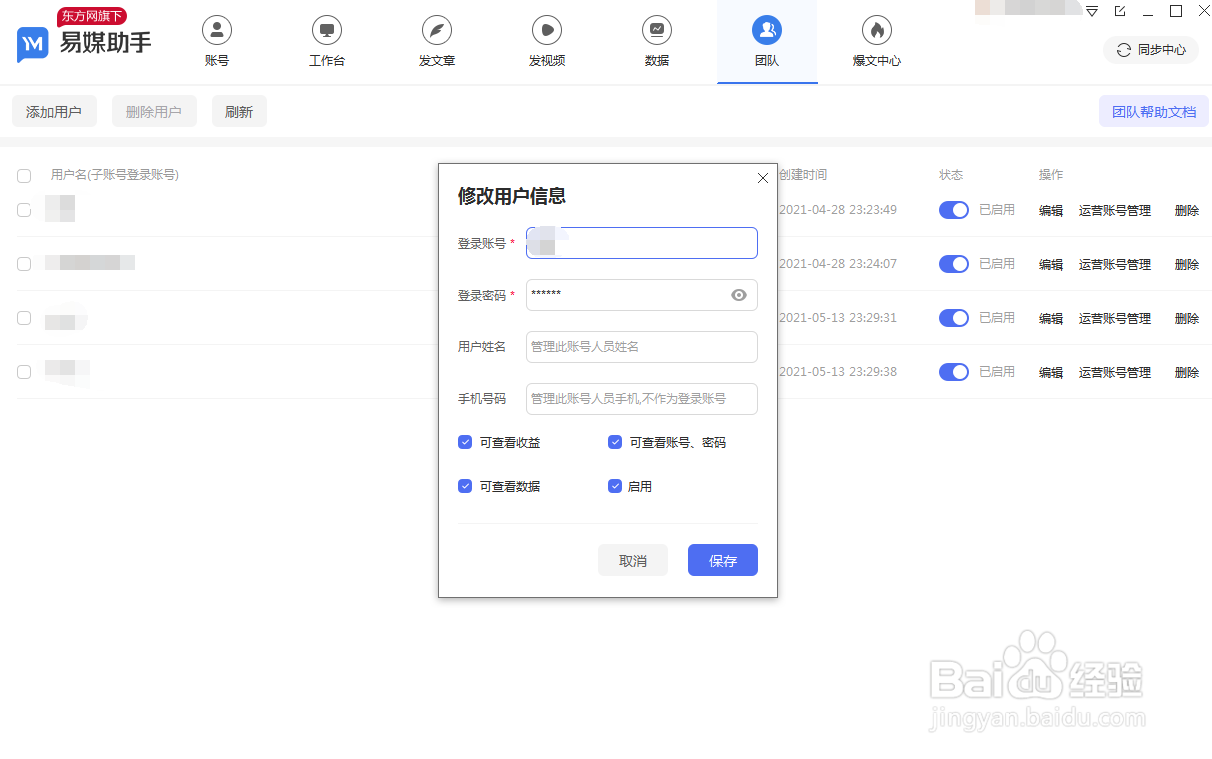Open 团队帮助文档 help document
The height and width of the screenshot is (759, 1212).
coord(1154,112)
